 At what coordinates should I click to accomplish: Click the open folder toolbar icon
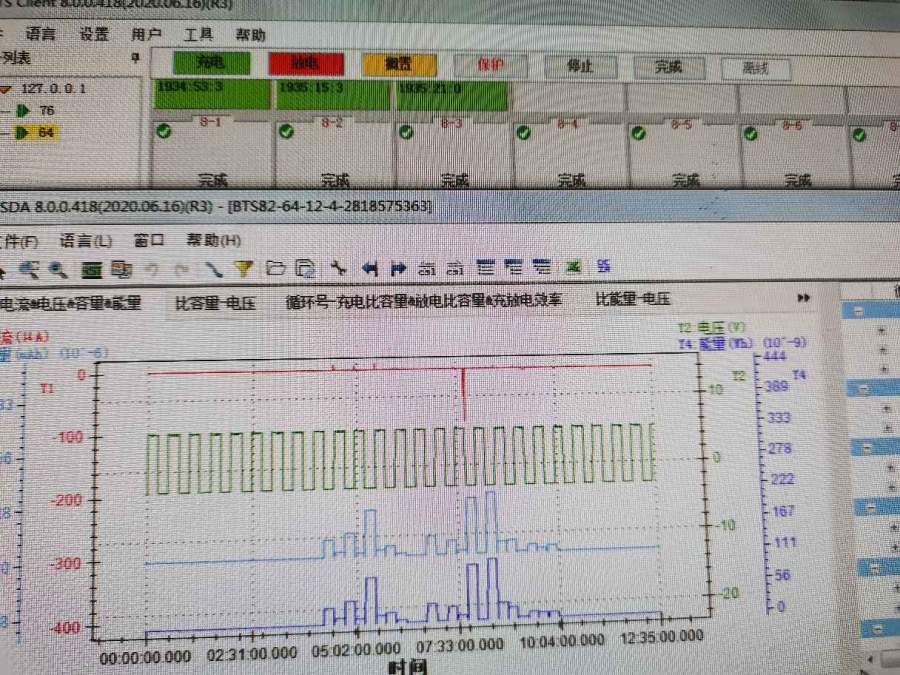tap(275, 268)
